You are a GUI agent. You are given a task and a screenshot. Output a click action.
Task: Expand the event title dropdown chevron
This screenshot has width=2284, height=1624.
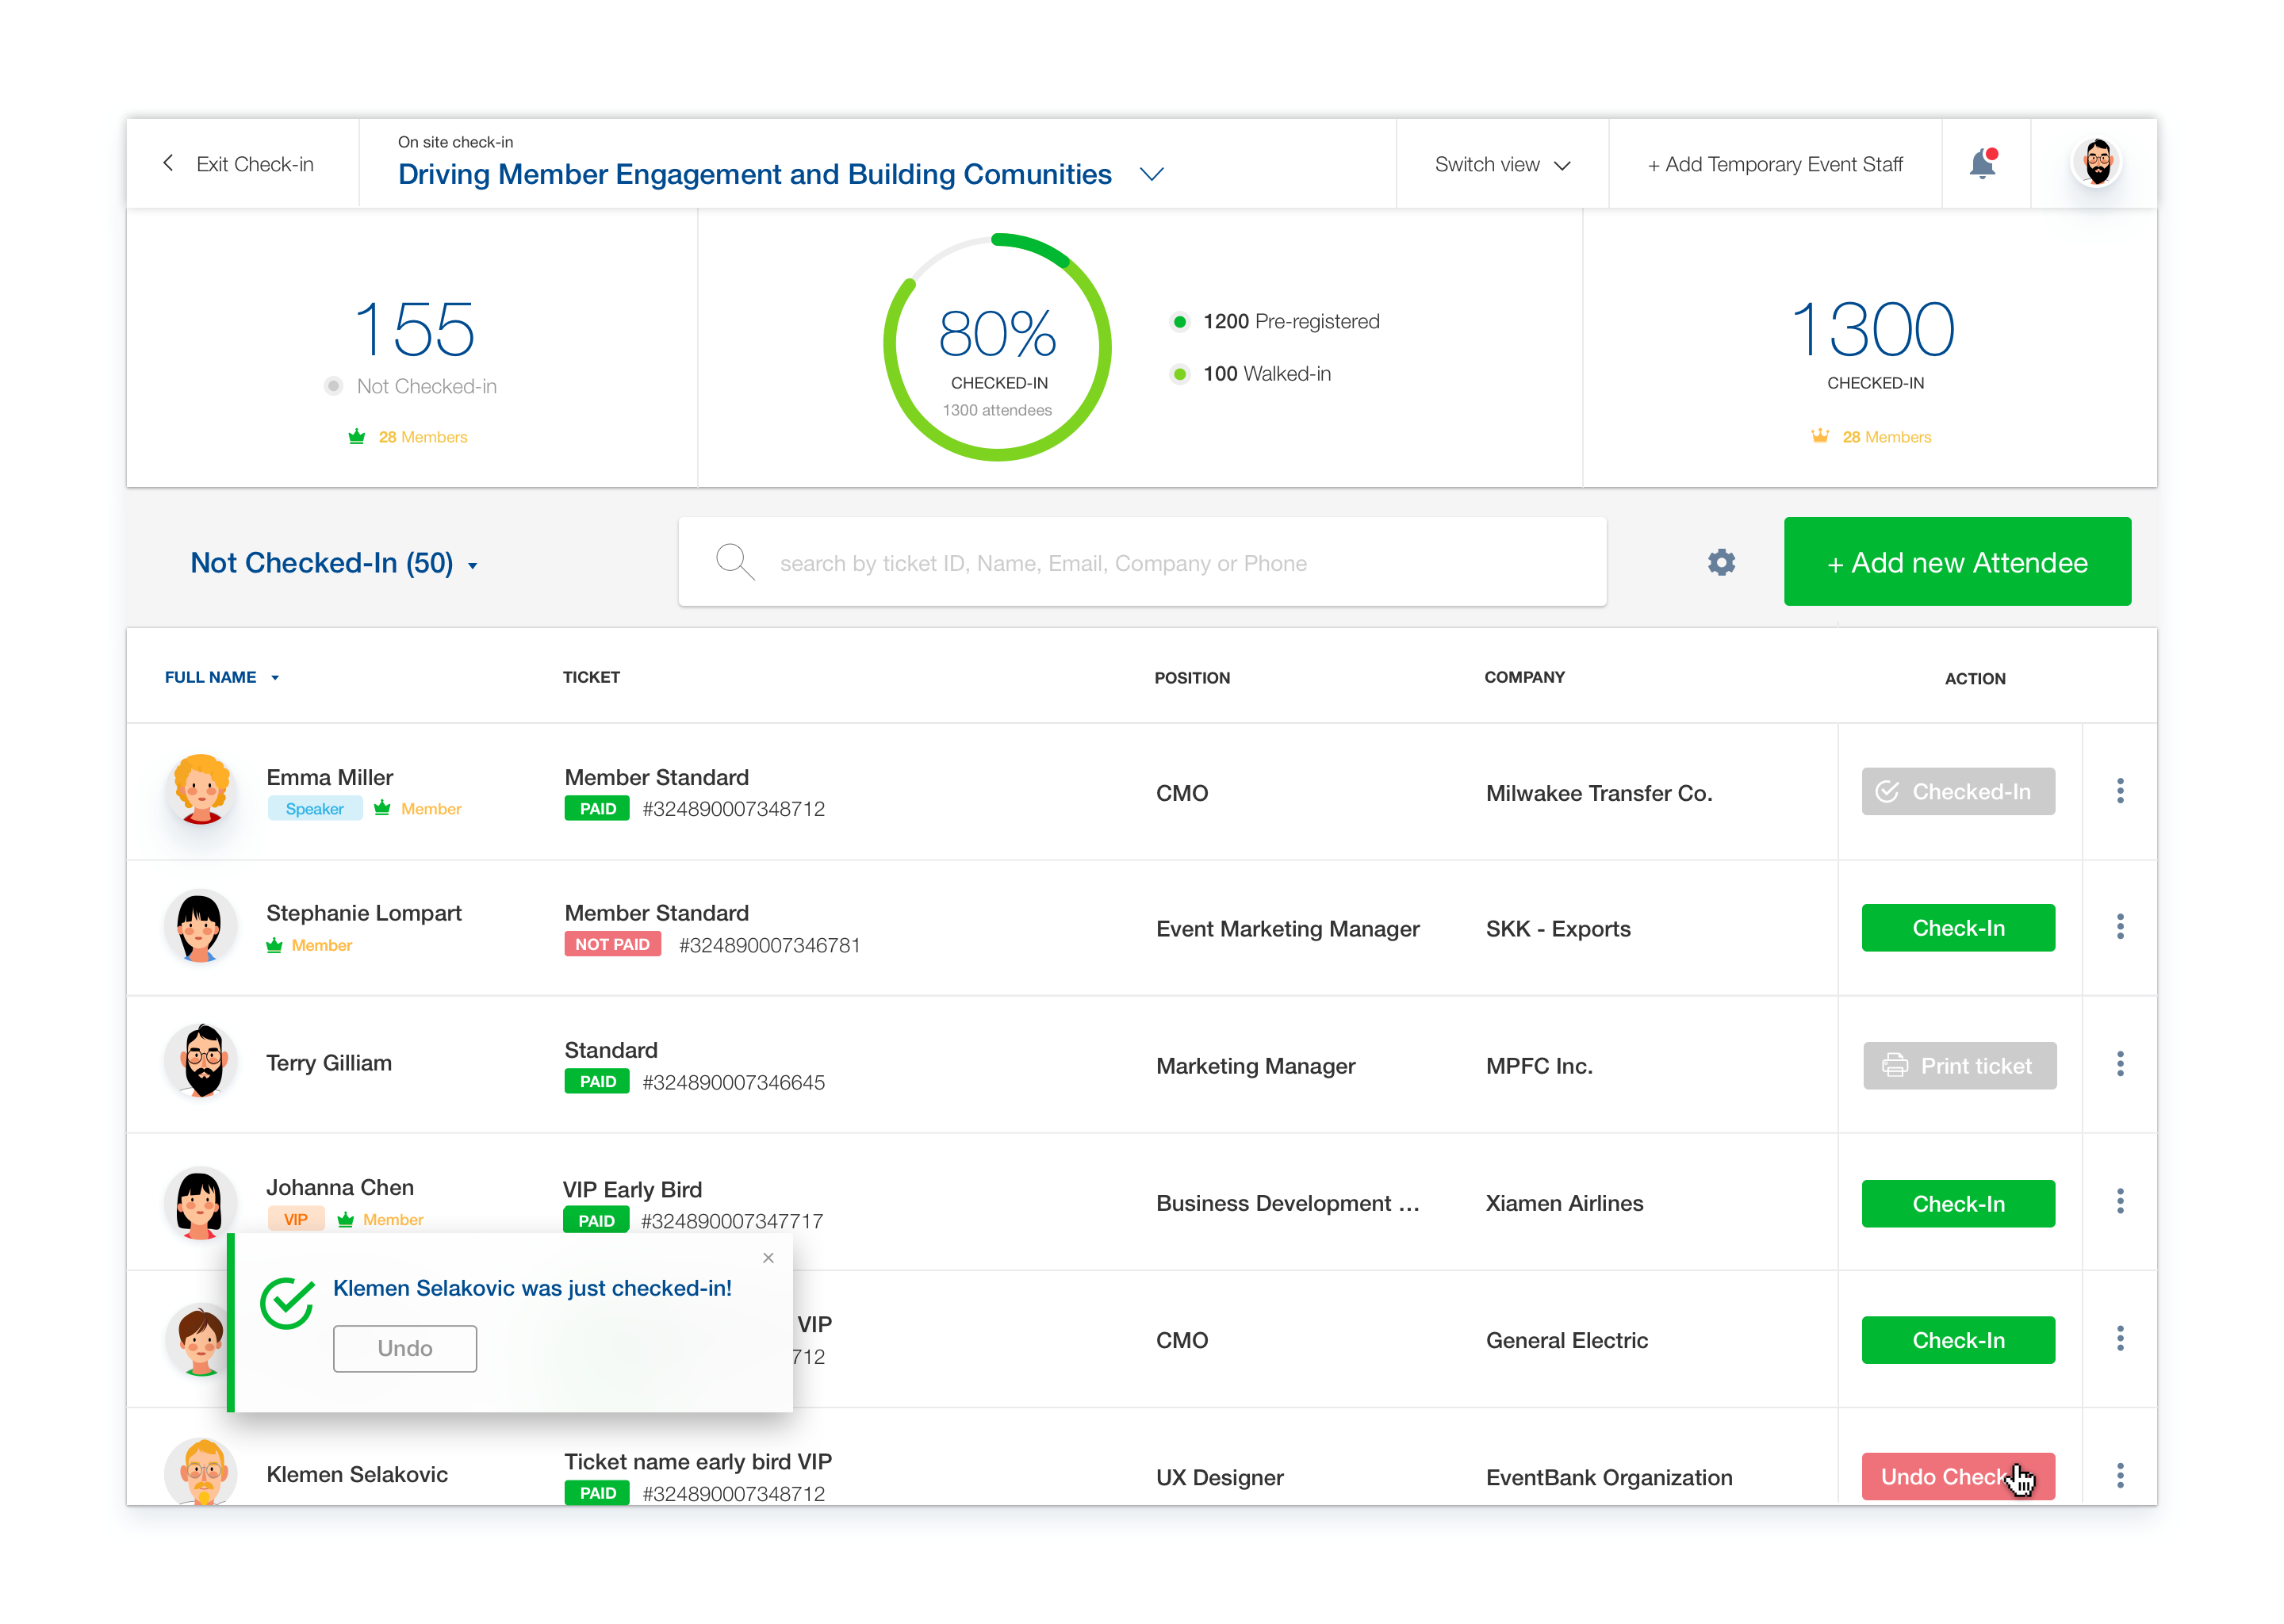click(x=1151, y=175)
